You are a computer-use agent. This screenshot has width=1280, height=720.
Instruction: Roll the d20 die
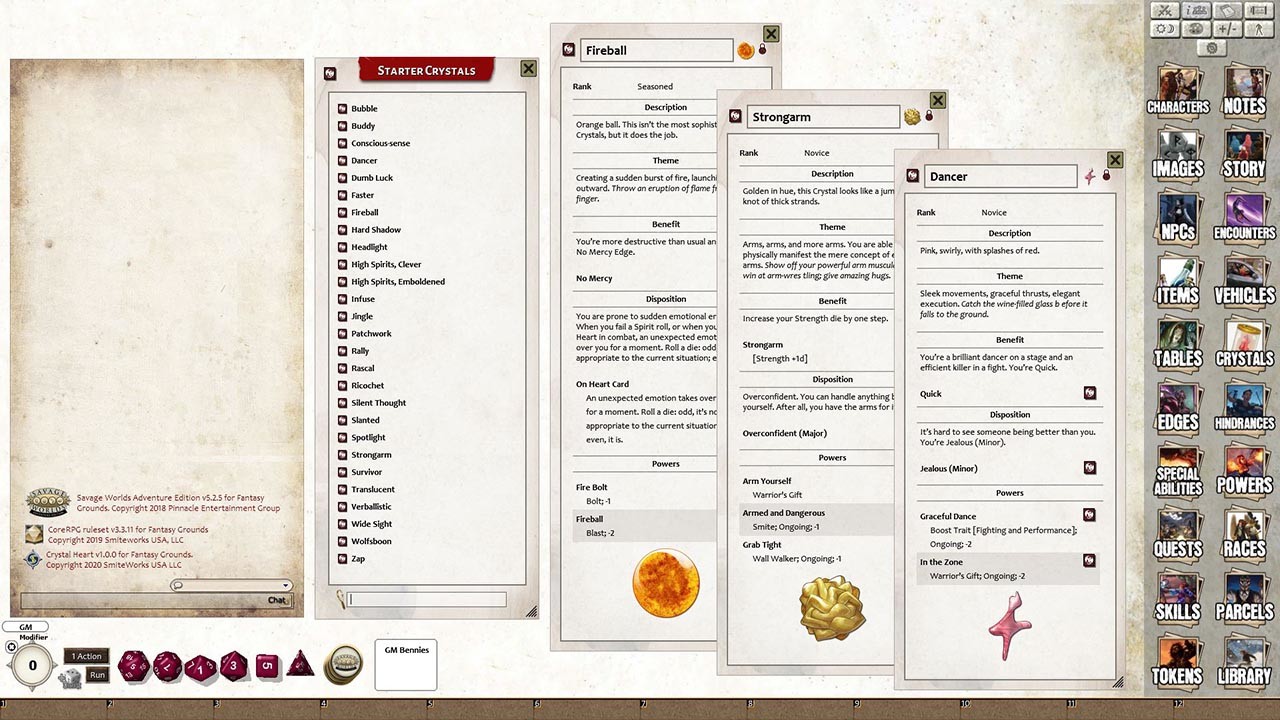pyautogui.click(x=132, y=666)
